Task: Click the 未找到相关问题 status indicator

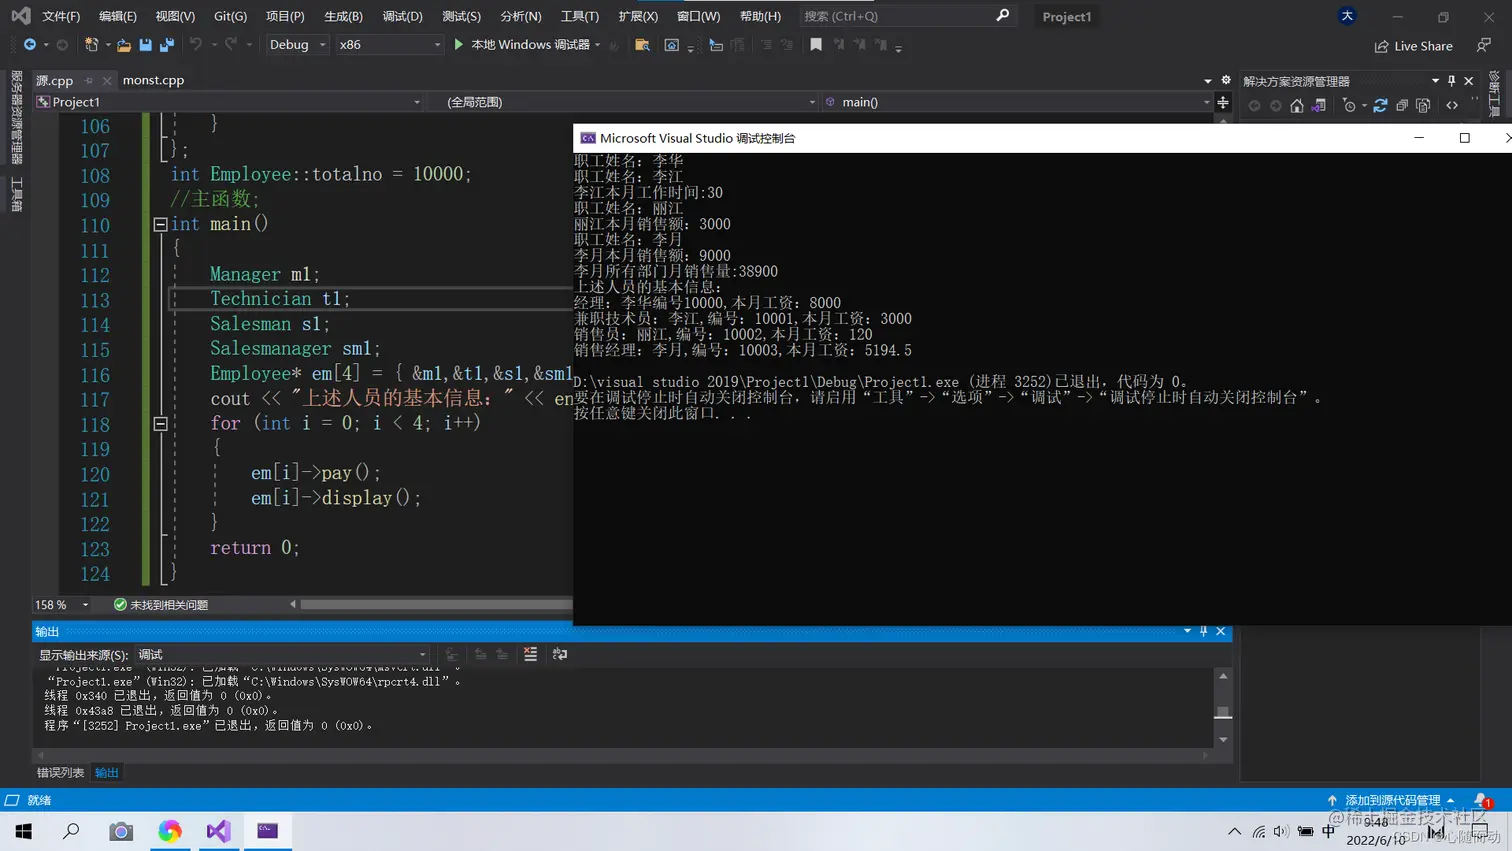Action: pyautogui.click(x=161, y=605)
